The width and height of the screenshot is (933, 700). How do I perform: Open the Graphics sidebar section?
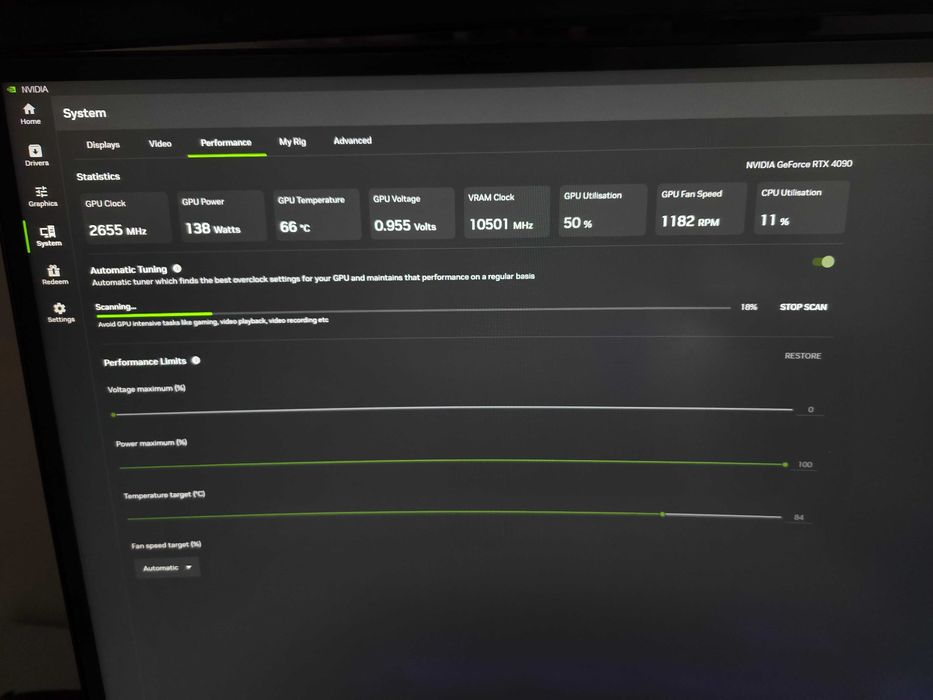pos(42,196)
